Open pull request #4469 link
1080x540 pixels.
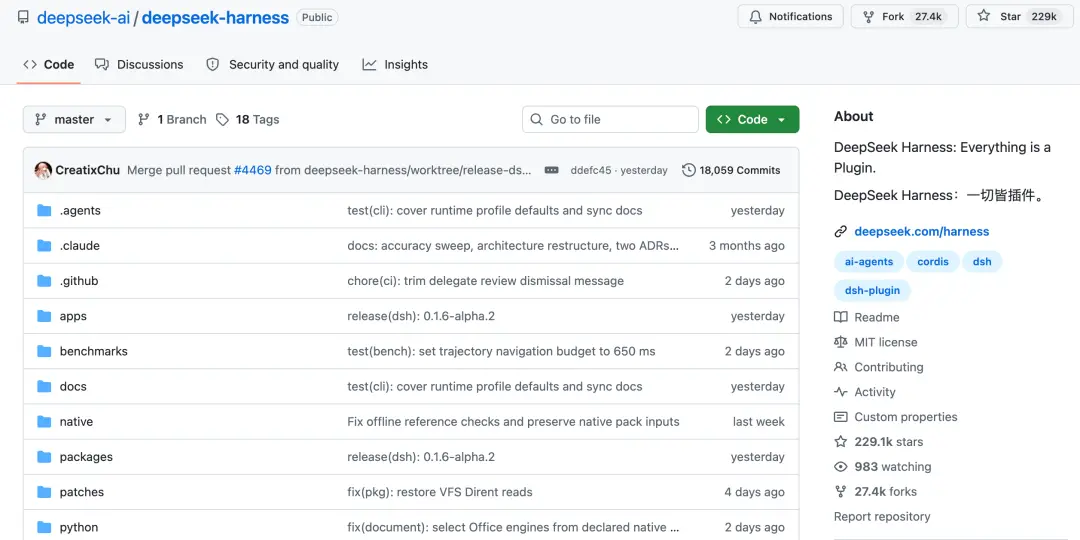pyautogui.click(x=253, y=170)
